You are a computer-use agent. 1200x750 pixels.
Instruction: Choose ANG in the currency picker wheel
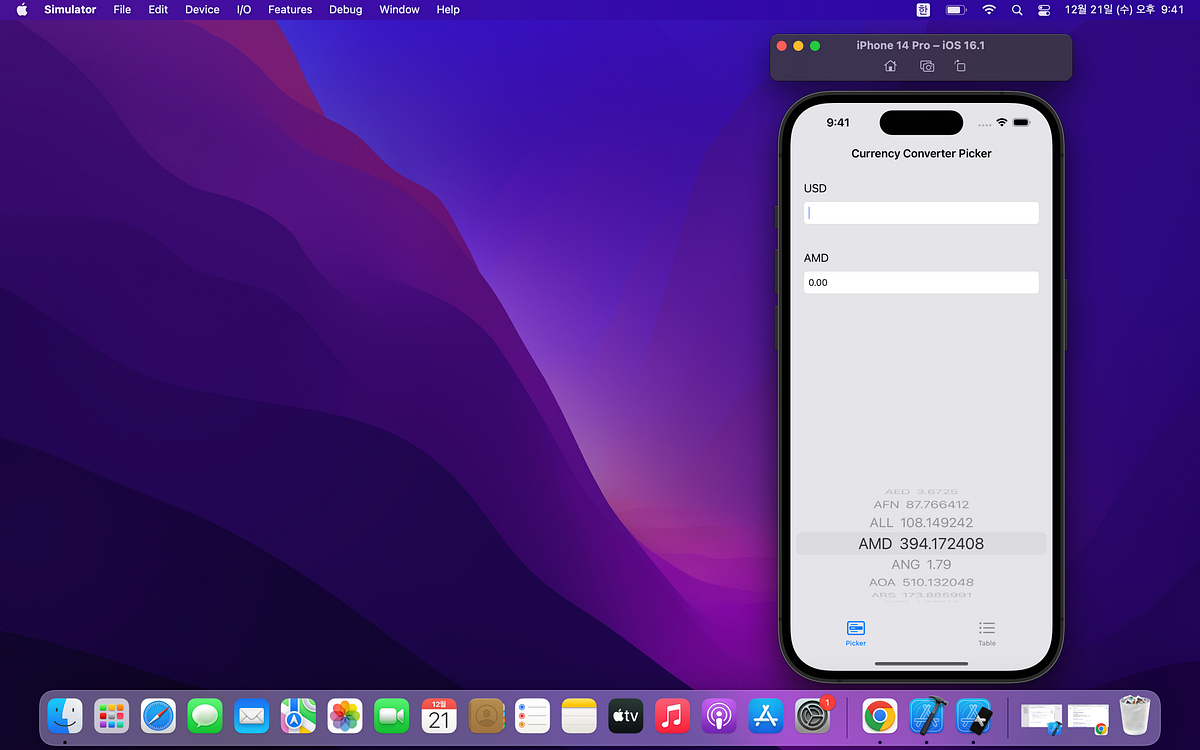coord(920,564)
